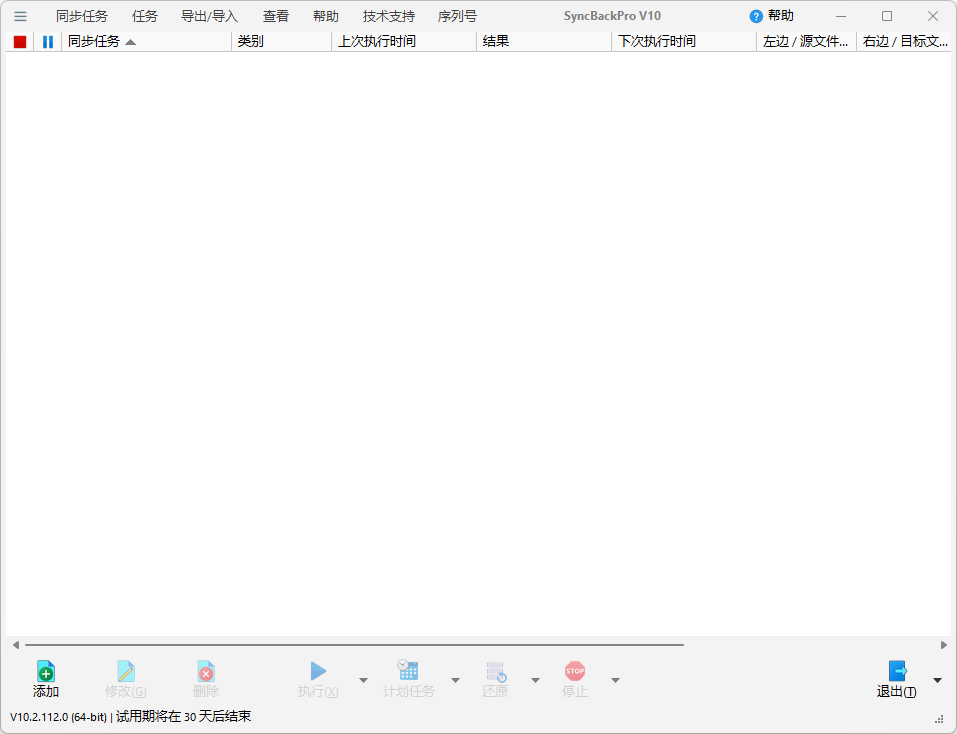Click the 修改(G) modify icon
This screenshot has height=734, width=957.
pyautogui.click(x=126, y=671)
